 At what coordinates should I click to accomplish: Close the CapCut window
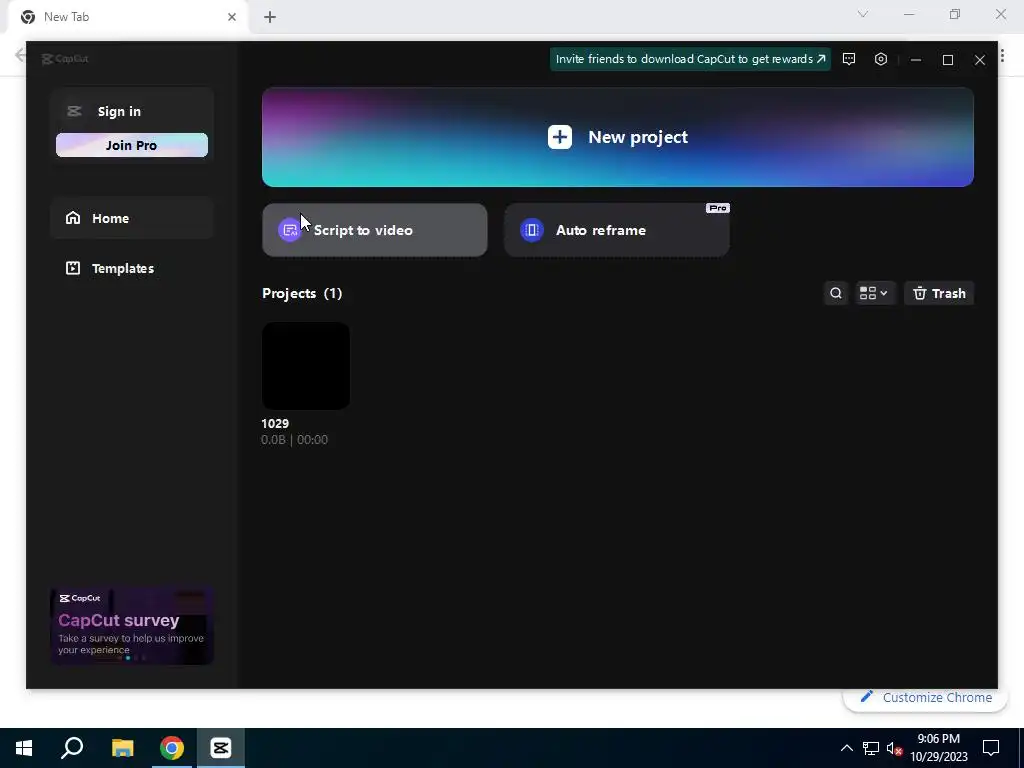coord(980,59)
